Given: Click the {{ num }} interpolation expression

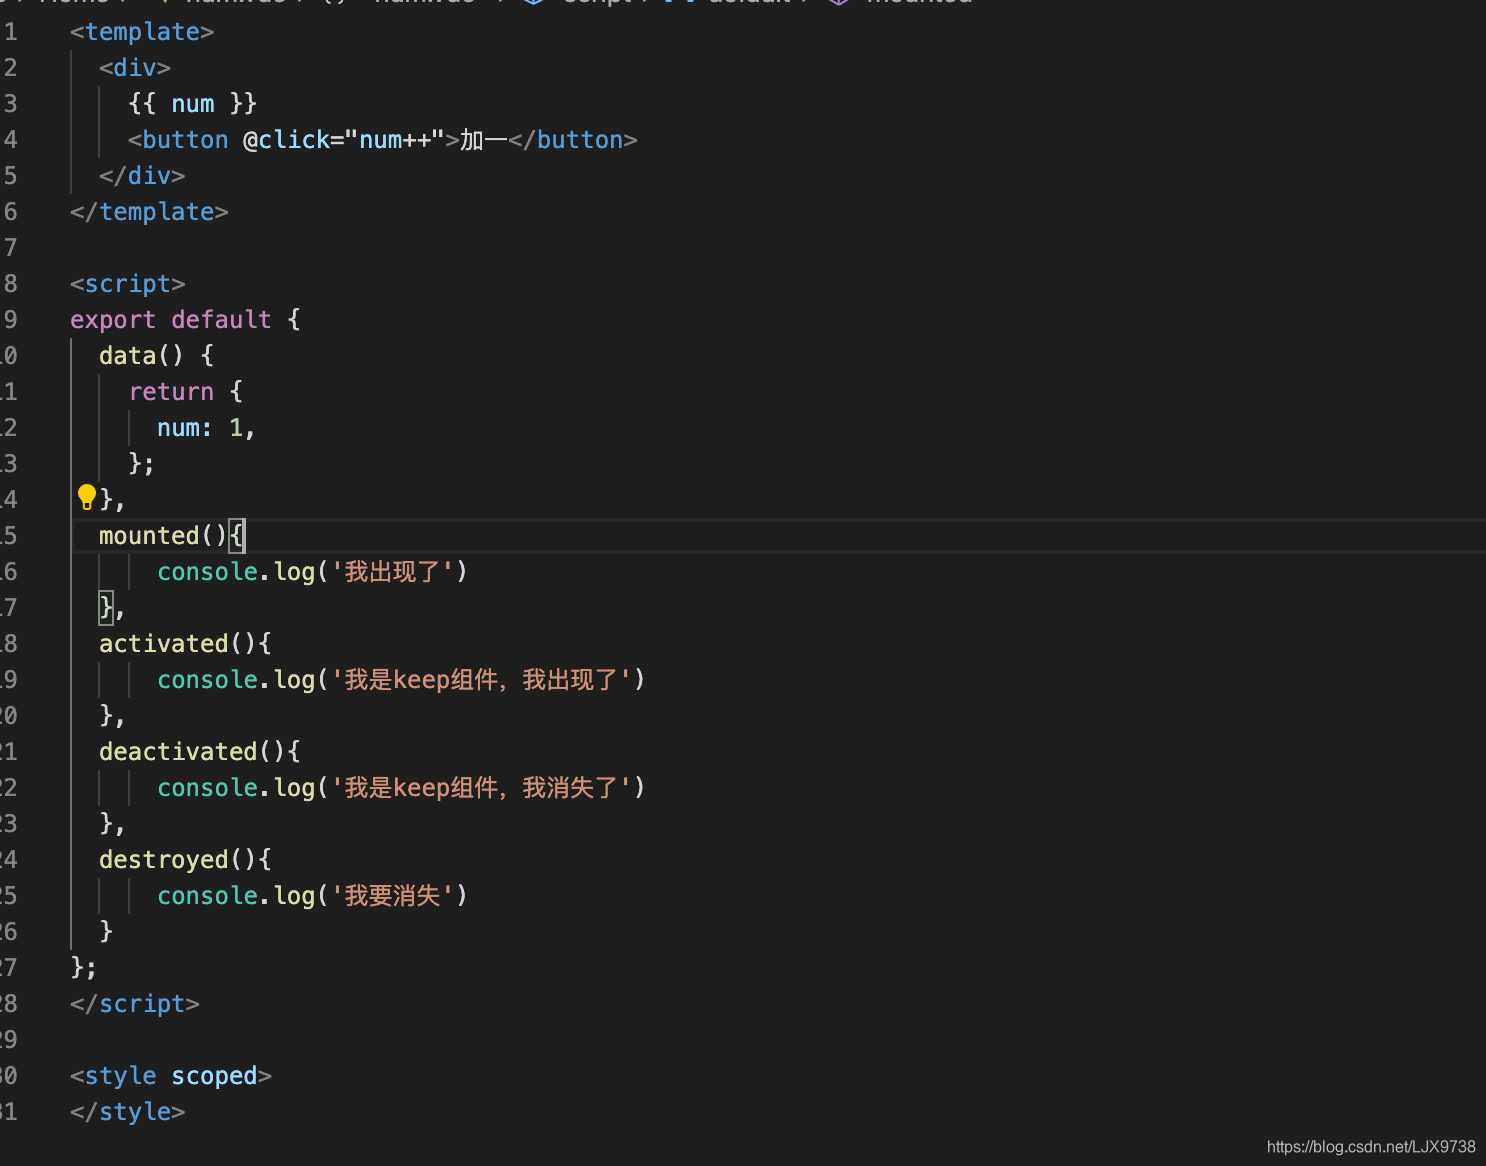Looking at the screenshot, I should pos(193,104).
